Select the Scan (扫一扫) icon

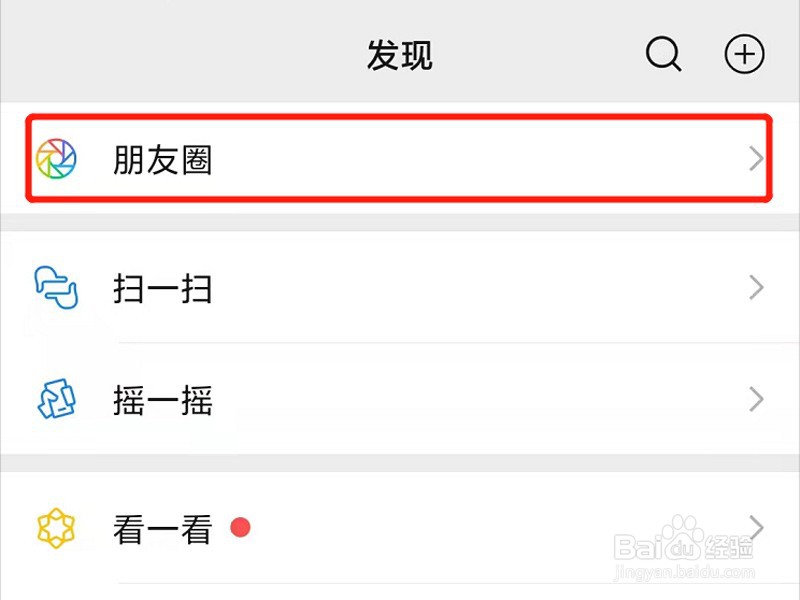pos(57,288)
